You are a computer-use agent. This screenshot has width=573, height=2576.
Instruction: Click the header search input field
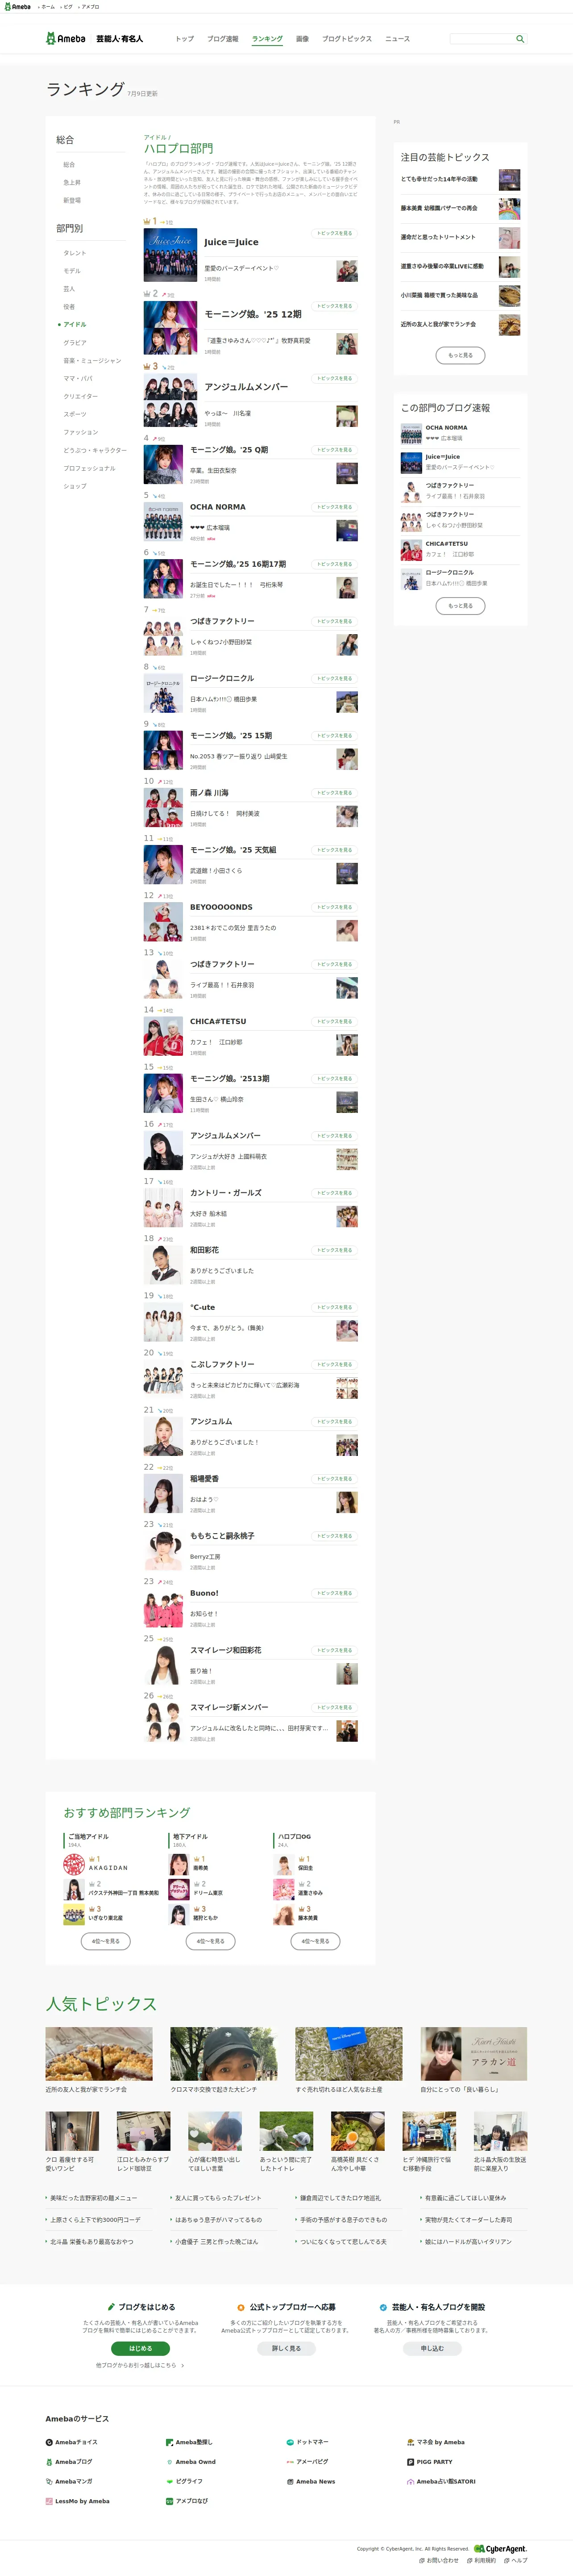click(x=482, y=39)
